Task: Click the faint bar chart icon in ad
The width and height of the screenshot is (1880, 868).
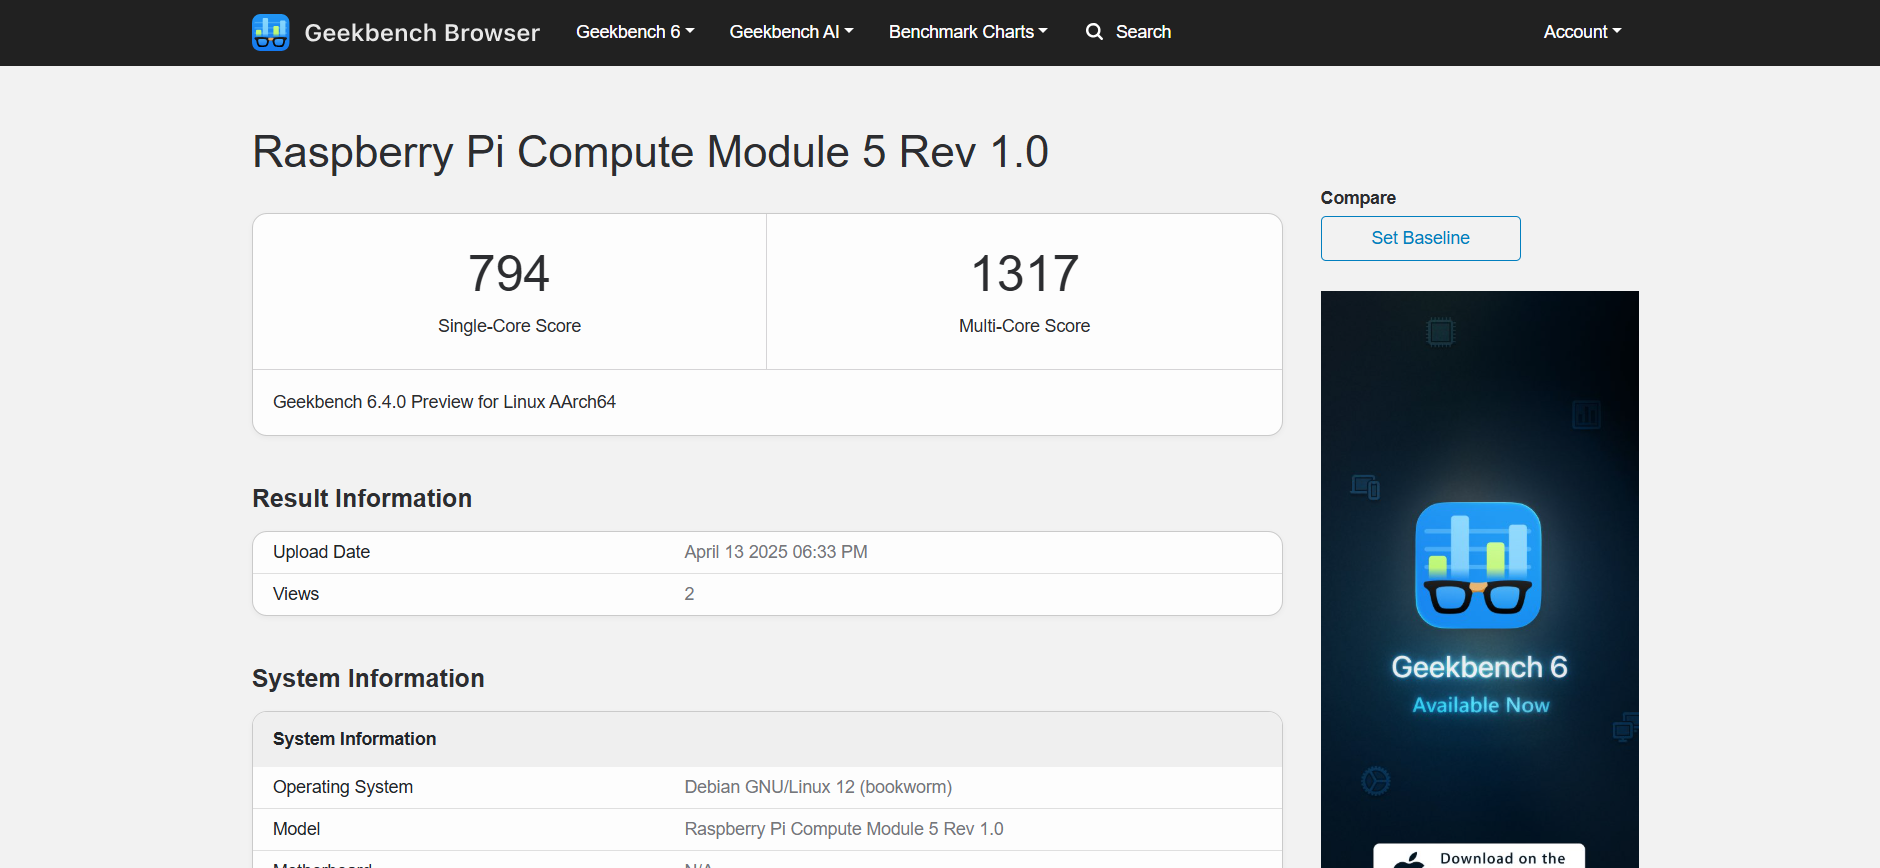Action: click(1586, 414)
